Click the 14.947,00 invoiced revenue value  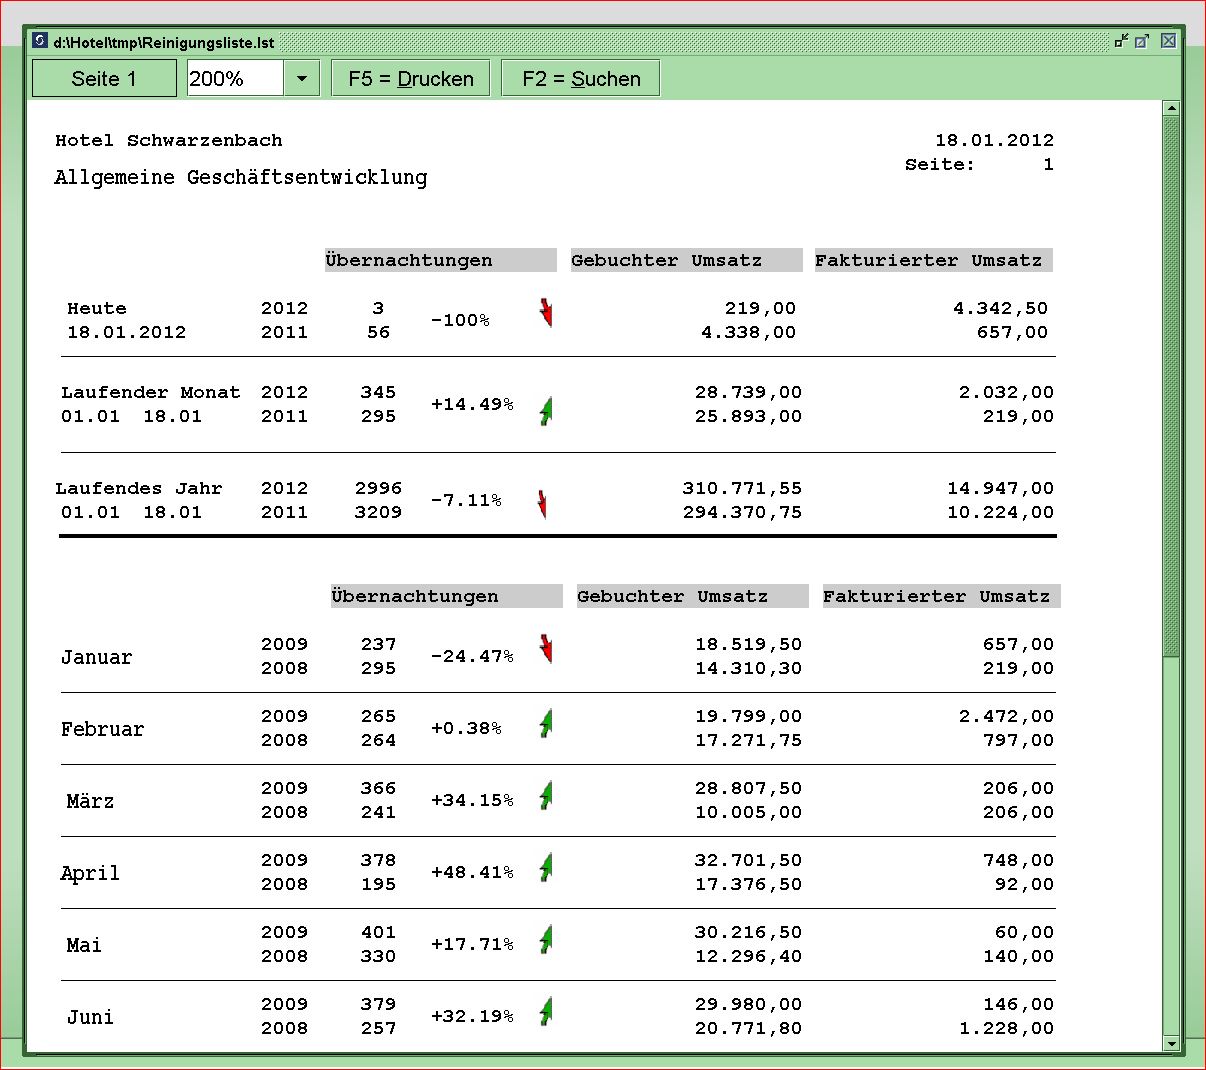pos(1000,488)
